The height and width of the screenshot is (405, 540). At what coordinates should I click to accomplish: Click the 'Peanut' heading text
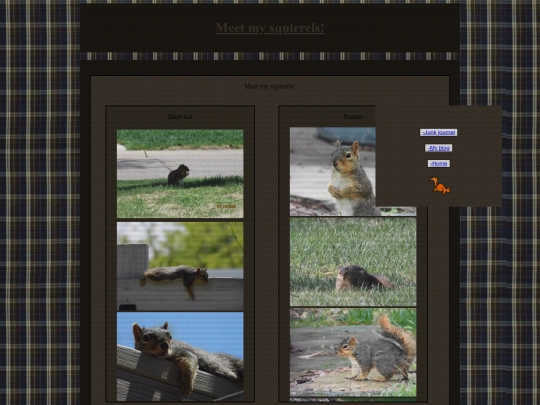(353, 117)
